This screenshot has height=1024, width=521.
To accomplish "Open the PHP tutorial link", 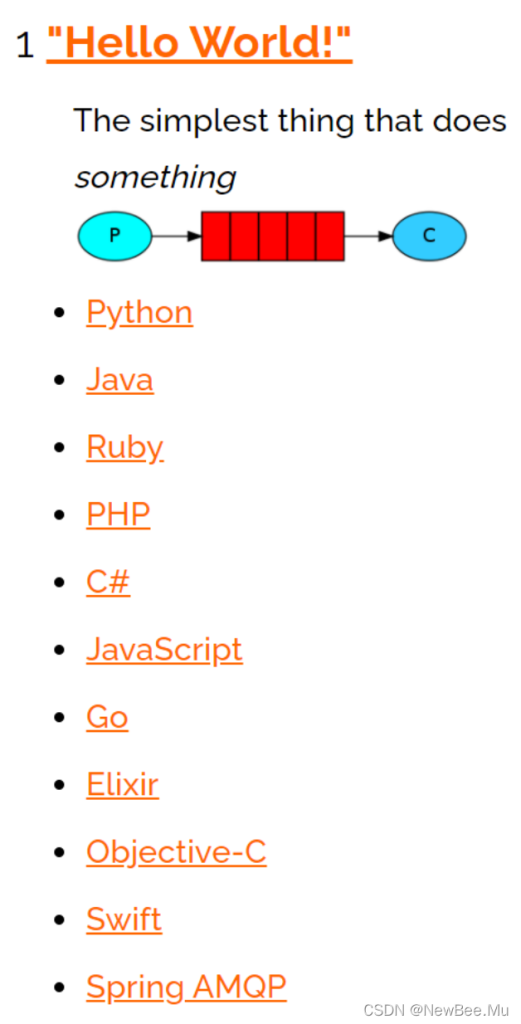I will click(118, 515).
